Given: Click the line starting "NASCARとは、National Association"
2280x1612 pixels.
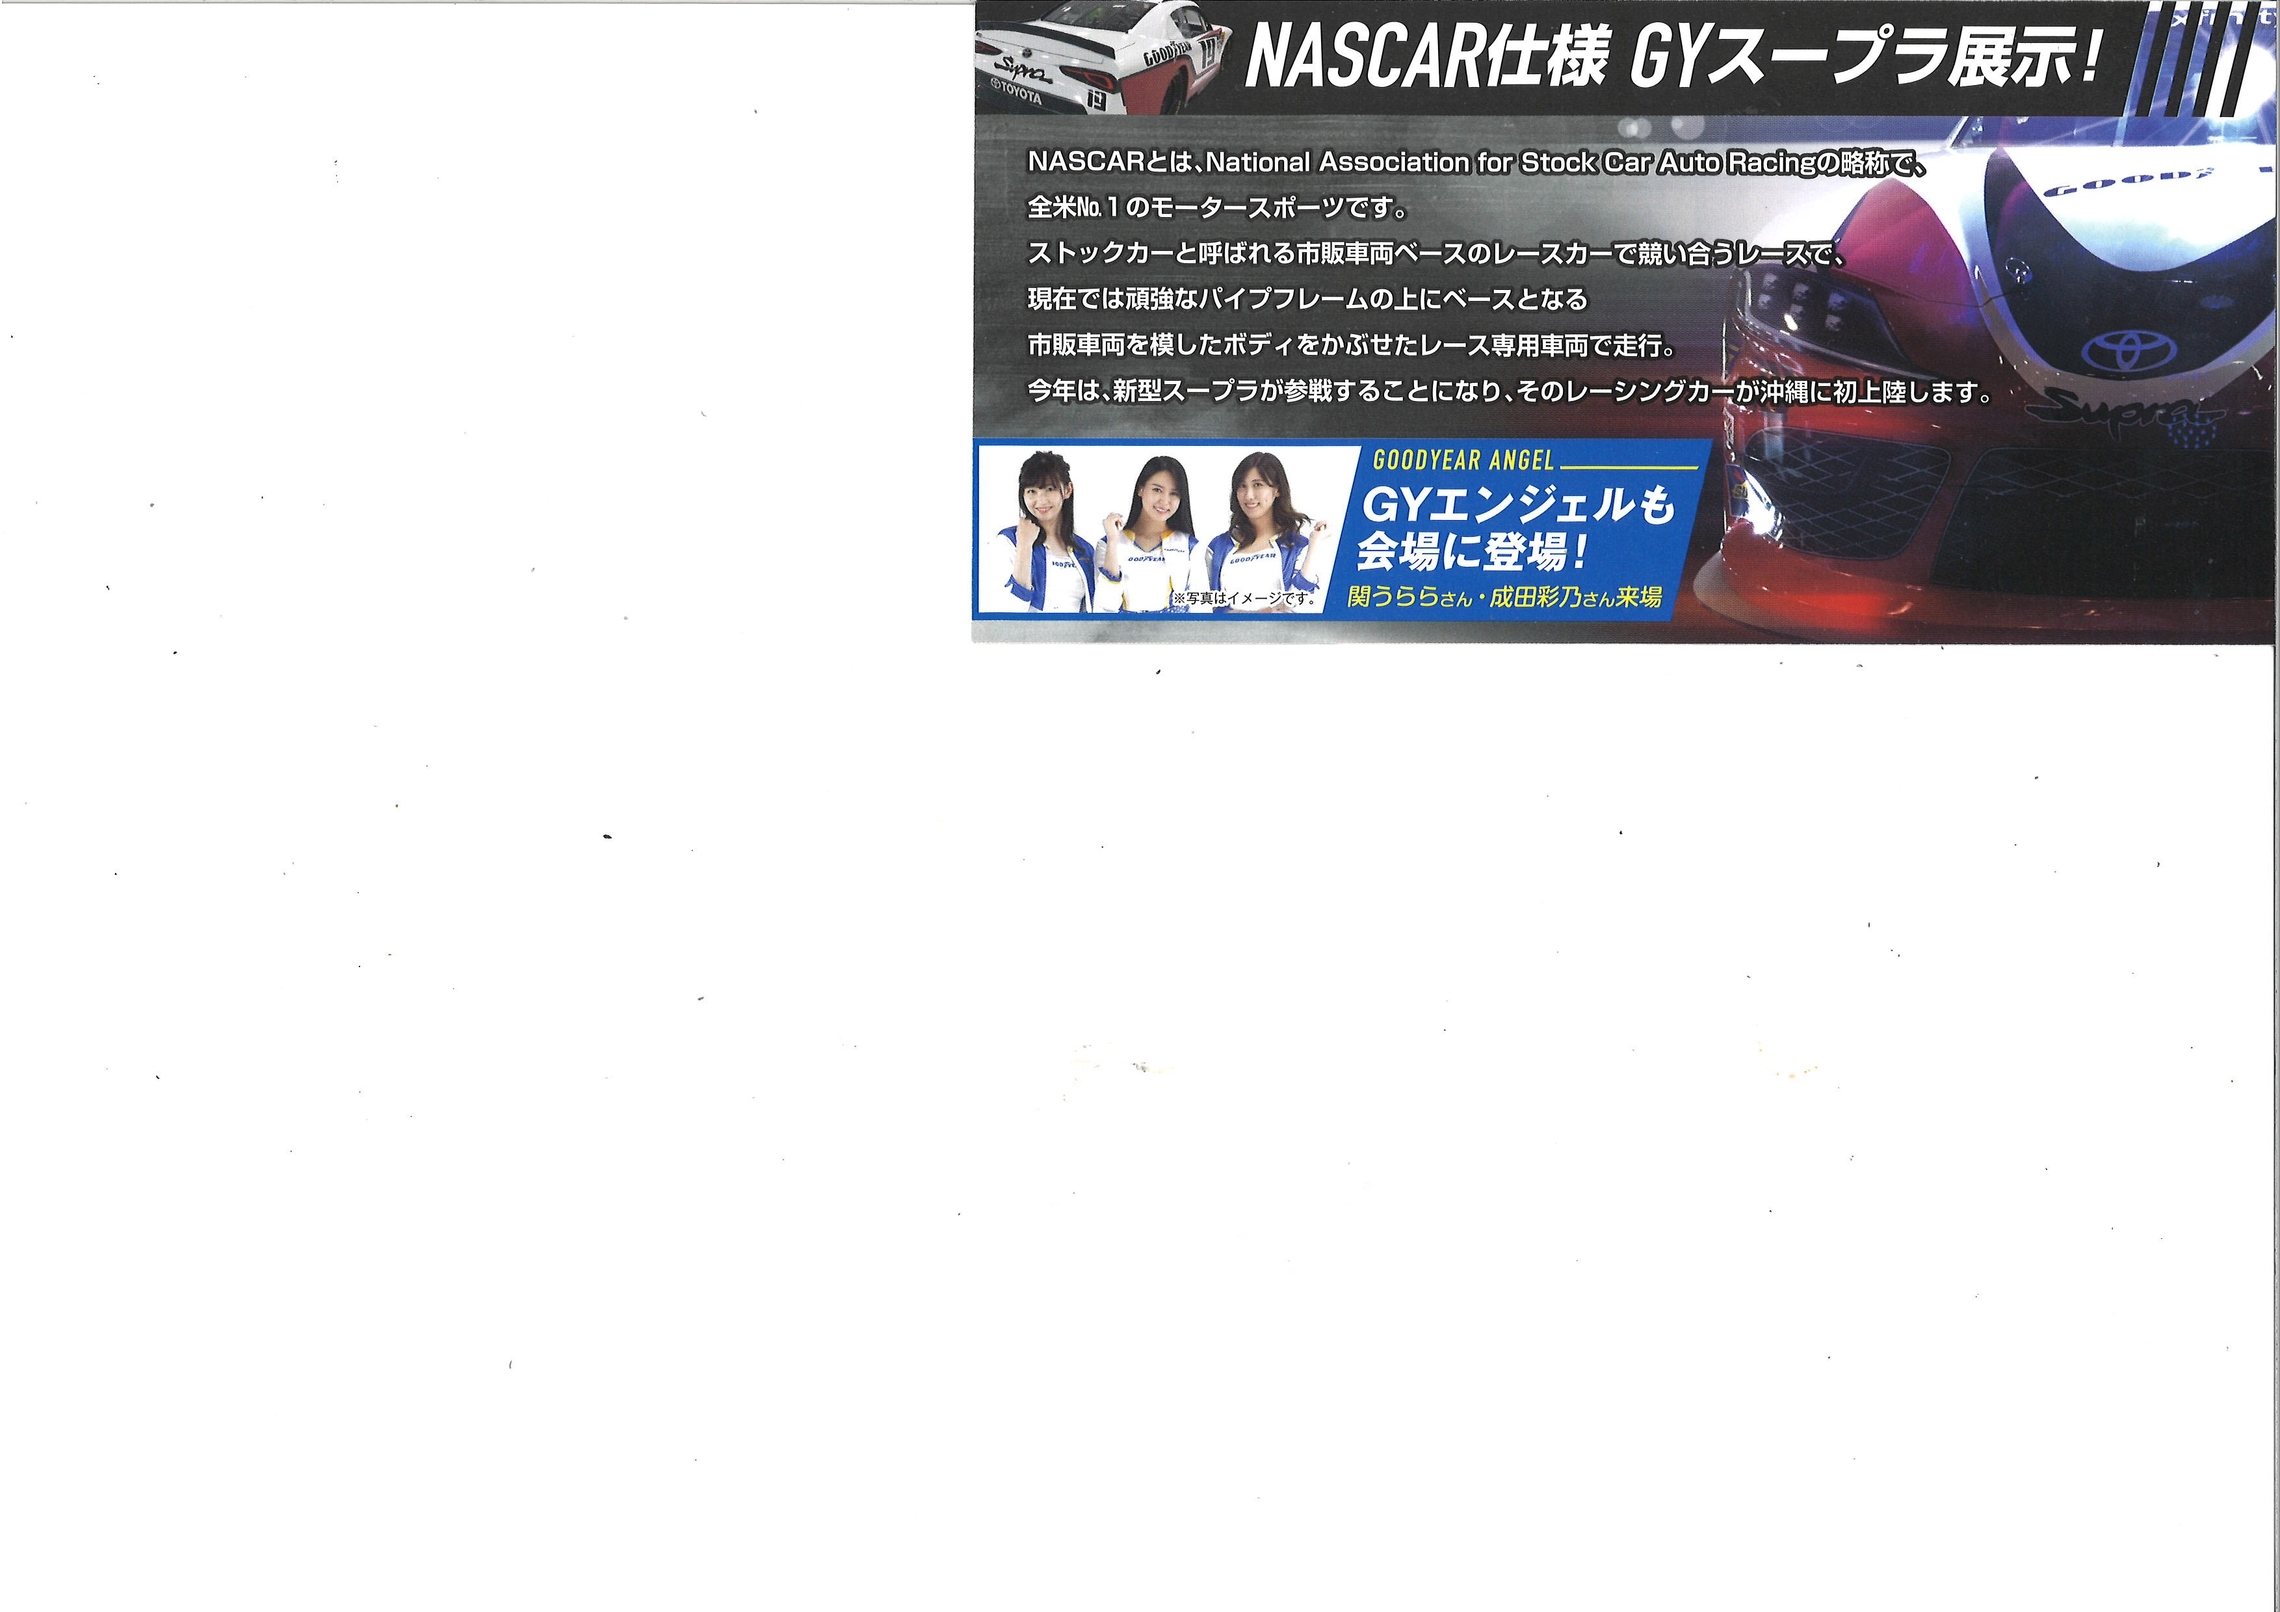Looking at the screenshot, I should coord(1477,162).
